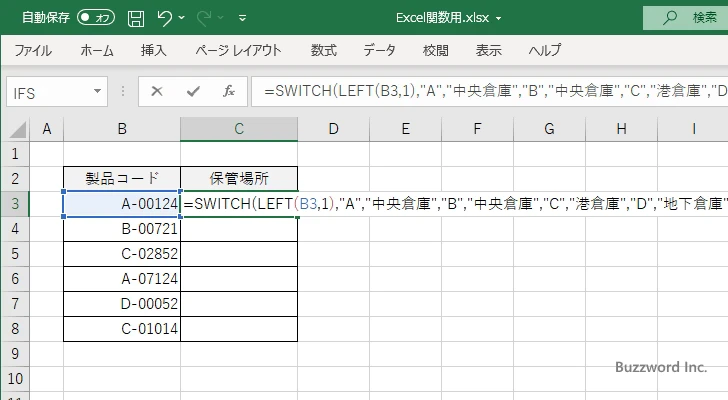The width and height of the screenshot is (728, 400).
Task: Click cell containing C-01014
Action: [x=122, y=329]
